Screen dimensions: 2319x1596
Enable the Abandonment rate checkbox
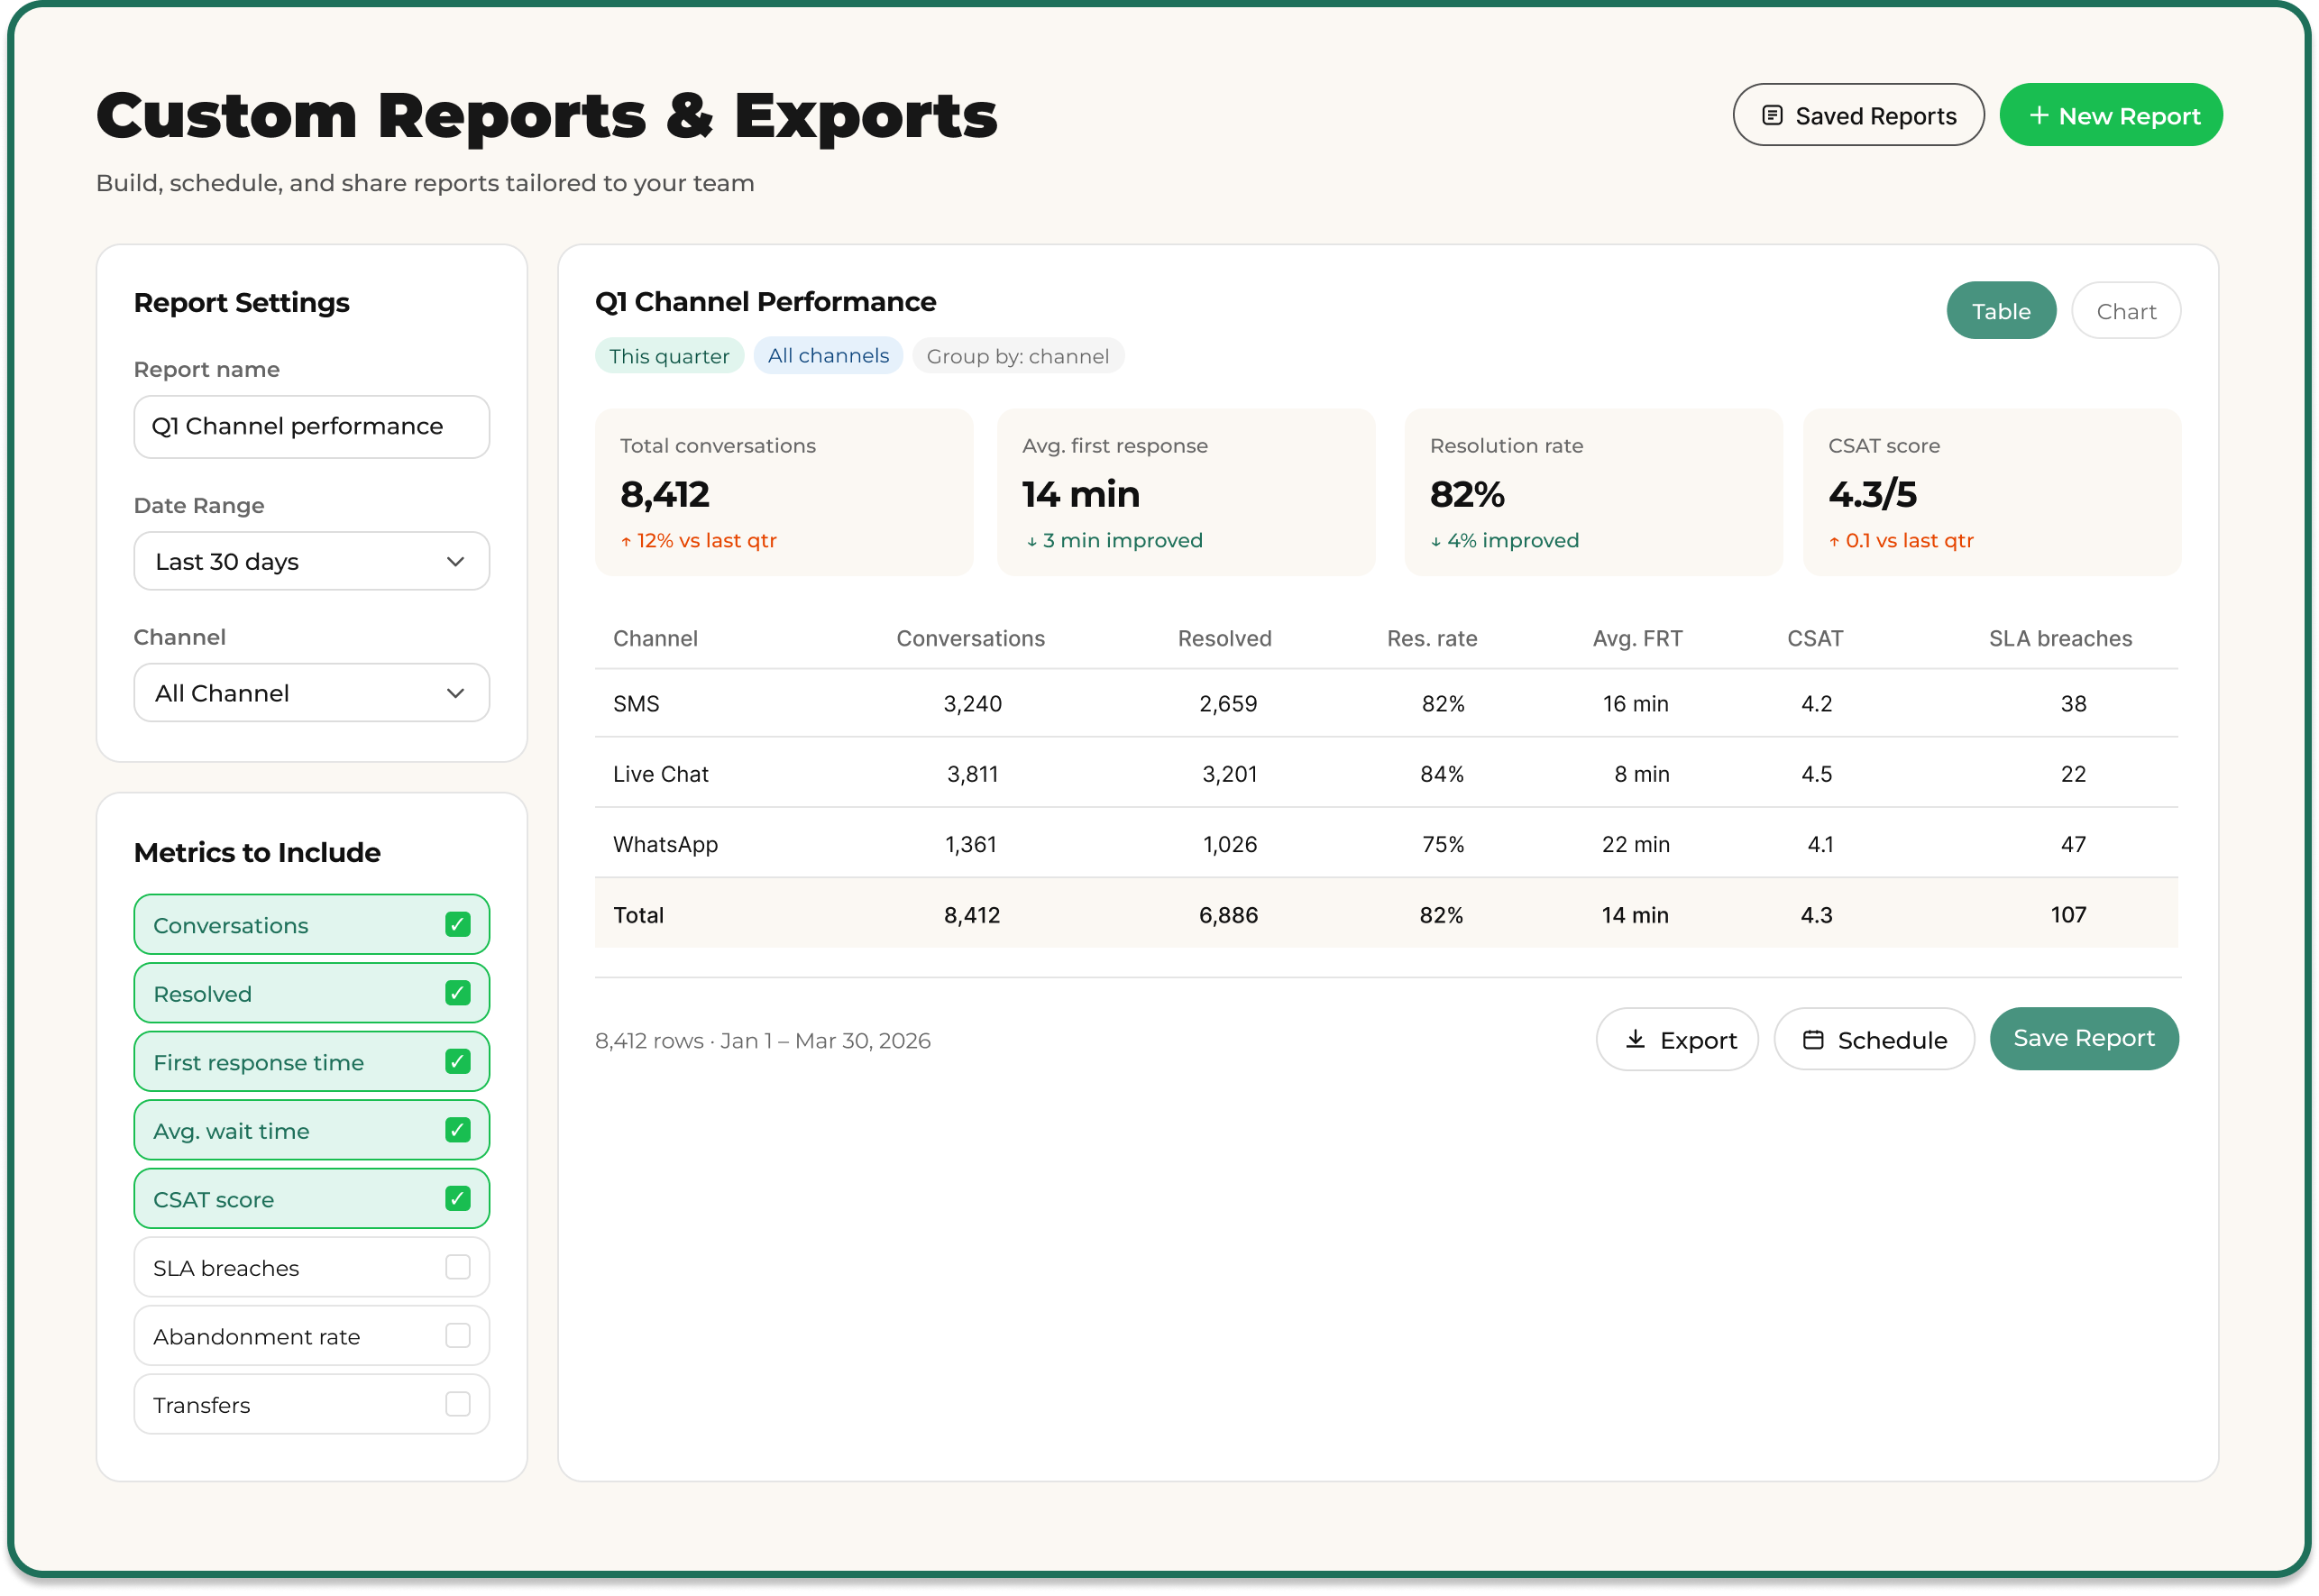pyautogui.click(x=458, y=1336)
